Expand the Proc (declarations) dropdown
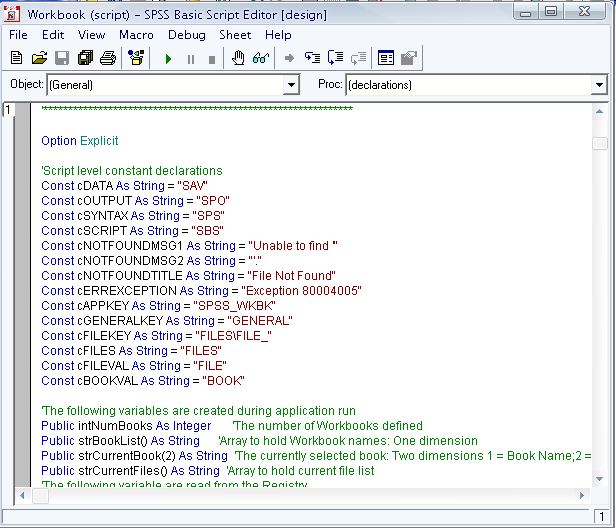The image size is (616, 528). pyautogui.click(x=599, y=85)
